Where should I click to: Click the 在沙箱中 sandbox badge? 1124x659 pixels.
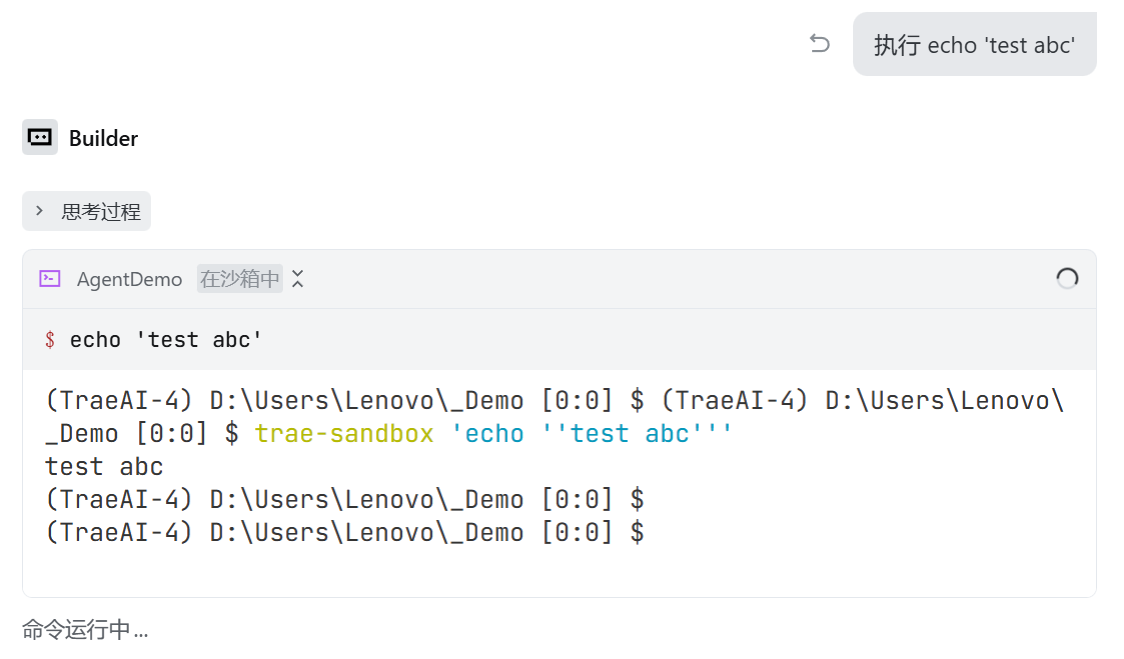pyautogui.click(x=240, y=279)
